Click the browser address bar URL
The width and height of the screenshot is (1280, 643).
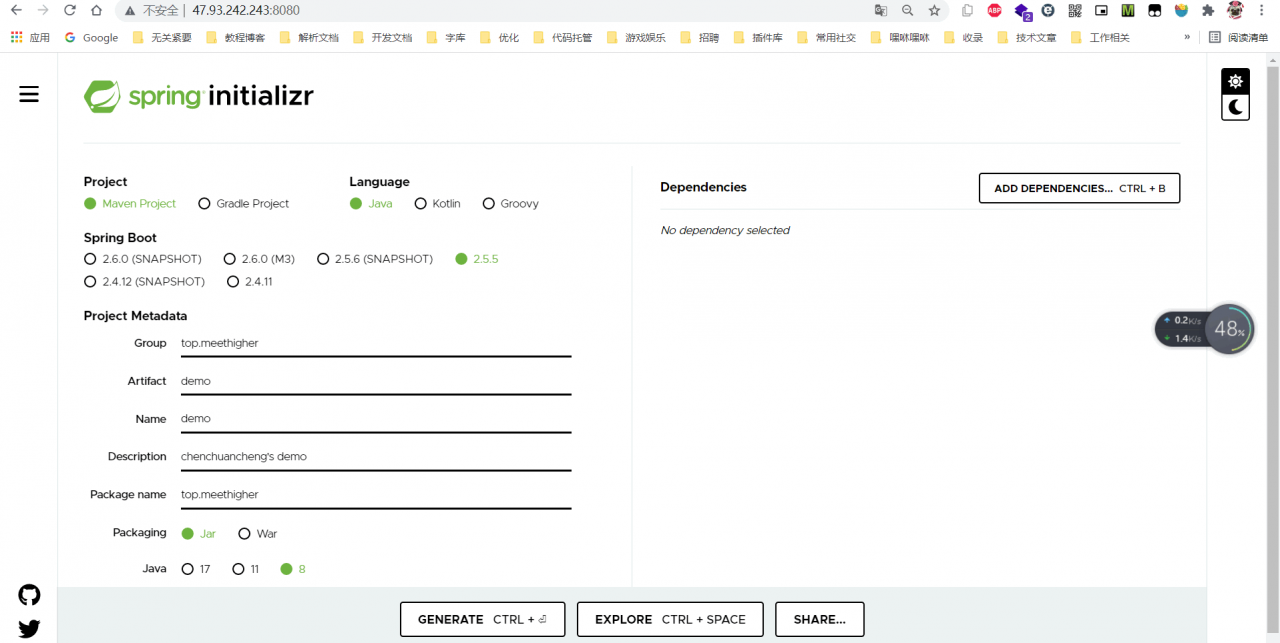point(245,10)
